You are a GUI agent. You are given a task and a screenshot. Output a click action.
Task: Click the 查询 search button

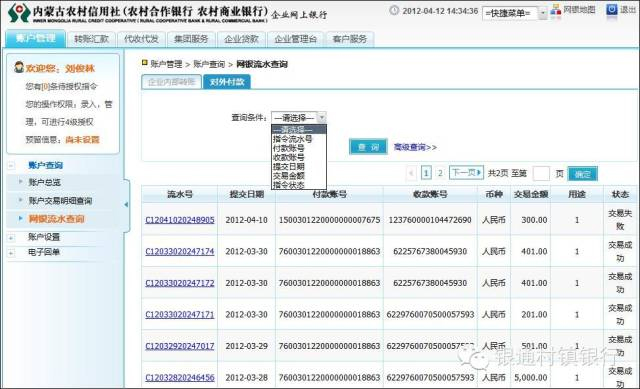pos(368,147)
